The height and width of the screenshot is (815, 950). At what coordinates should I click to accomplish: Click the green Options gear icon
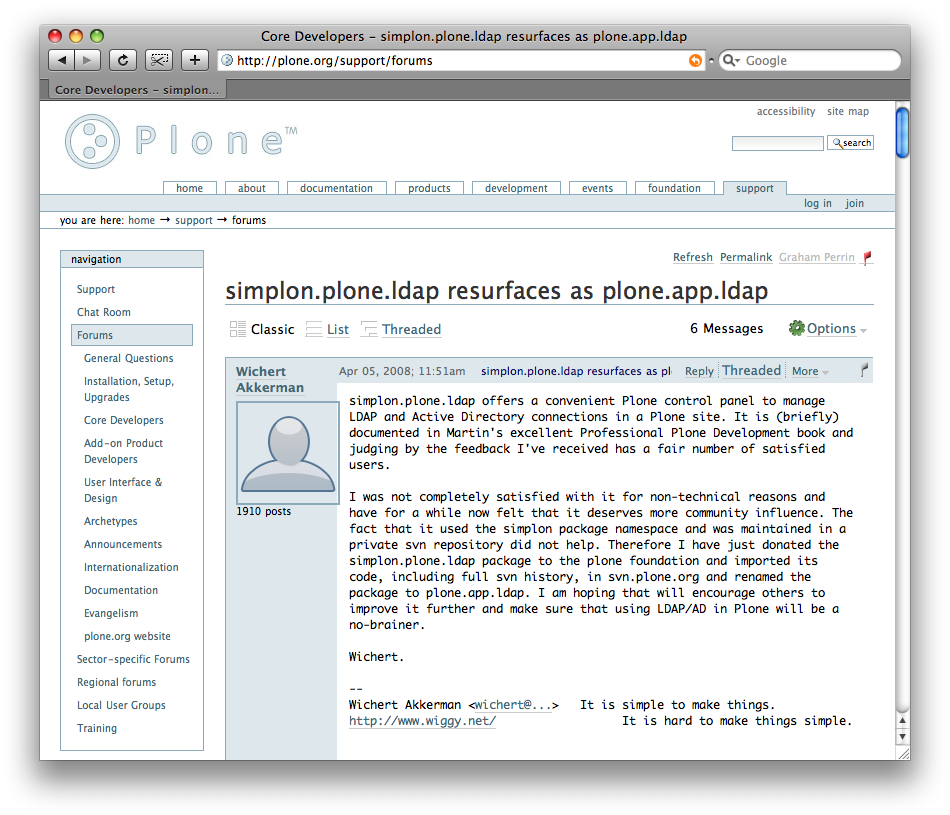(x=796, y=329)
